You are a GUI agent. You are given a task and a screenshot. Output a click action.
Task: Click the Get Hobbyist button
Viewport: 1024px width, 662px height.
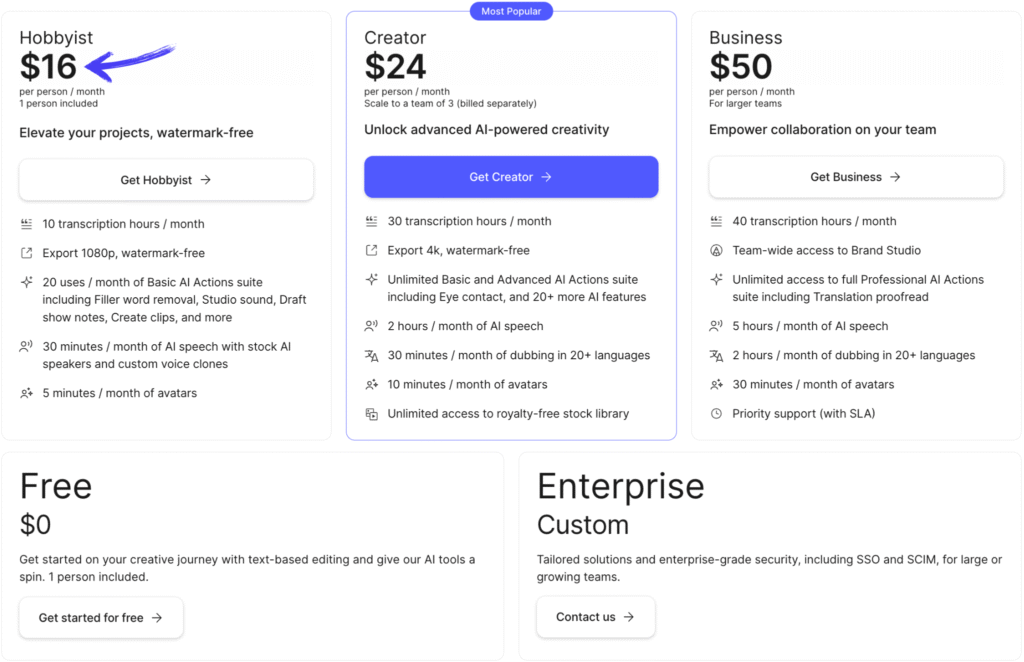tap(166, 180)
